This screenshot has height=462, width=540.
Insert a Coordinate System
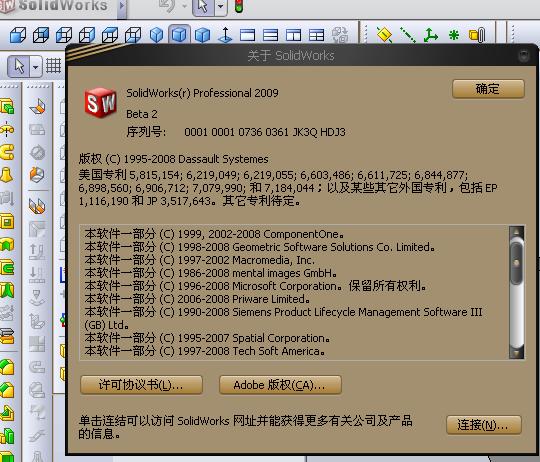(430, 35)
